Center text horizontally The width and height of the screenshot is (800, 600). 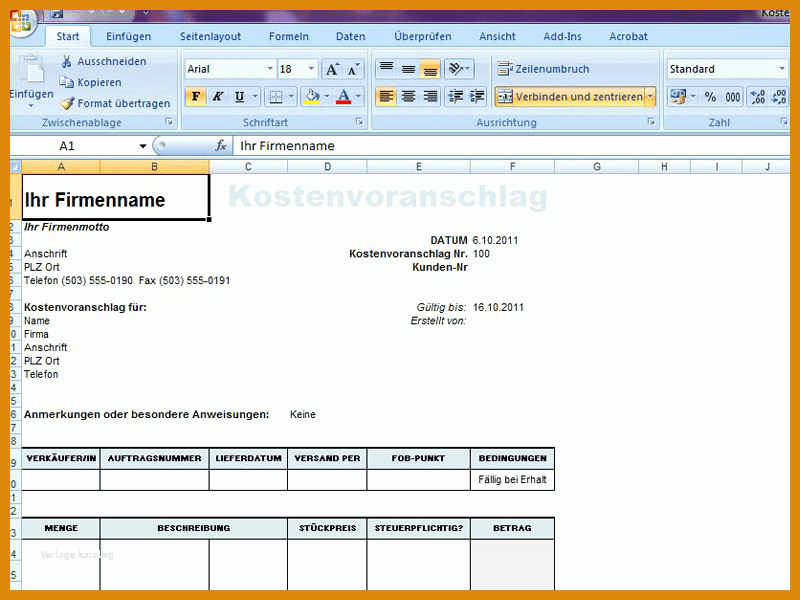point(408,96)
